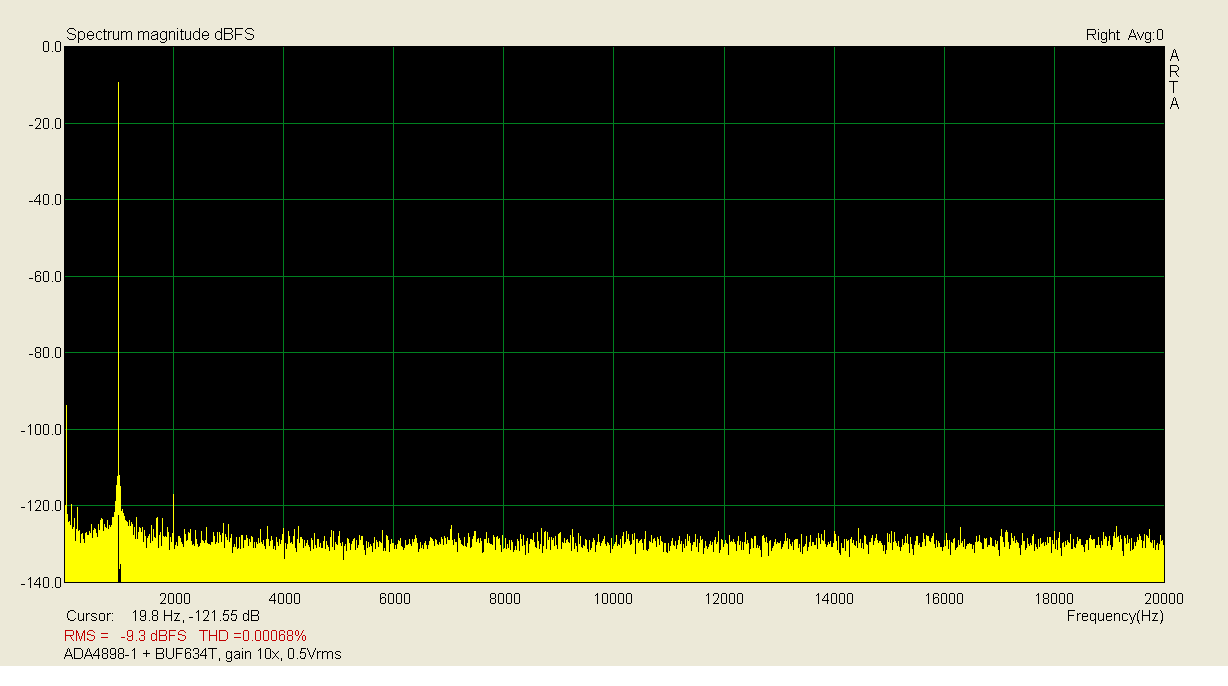Click the -100.0 y-axis label
Screen dimensions: 1228x686
43,430
